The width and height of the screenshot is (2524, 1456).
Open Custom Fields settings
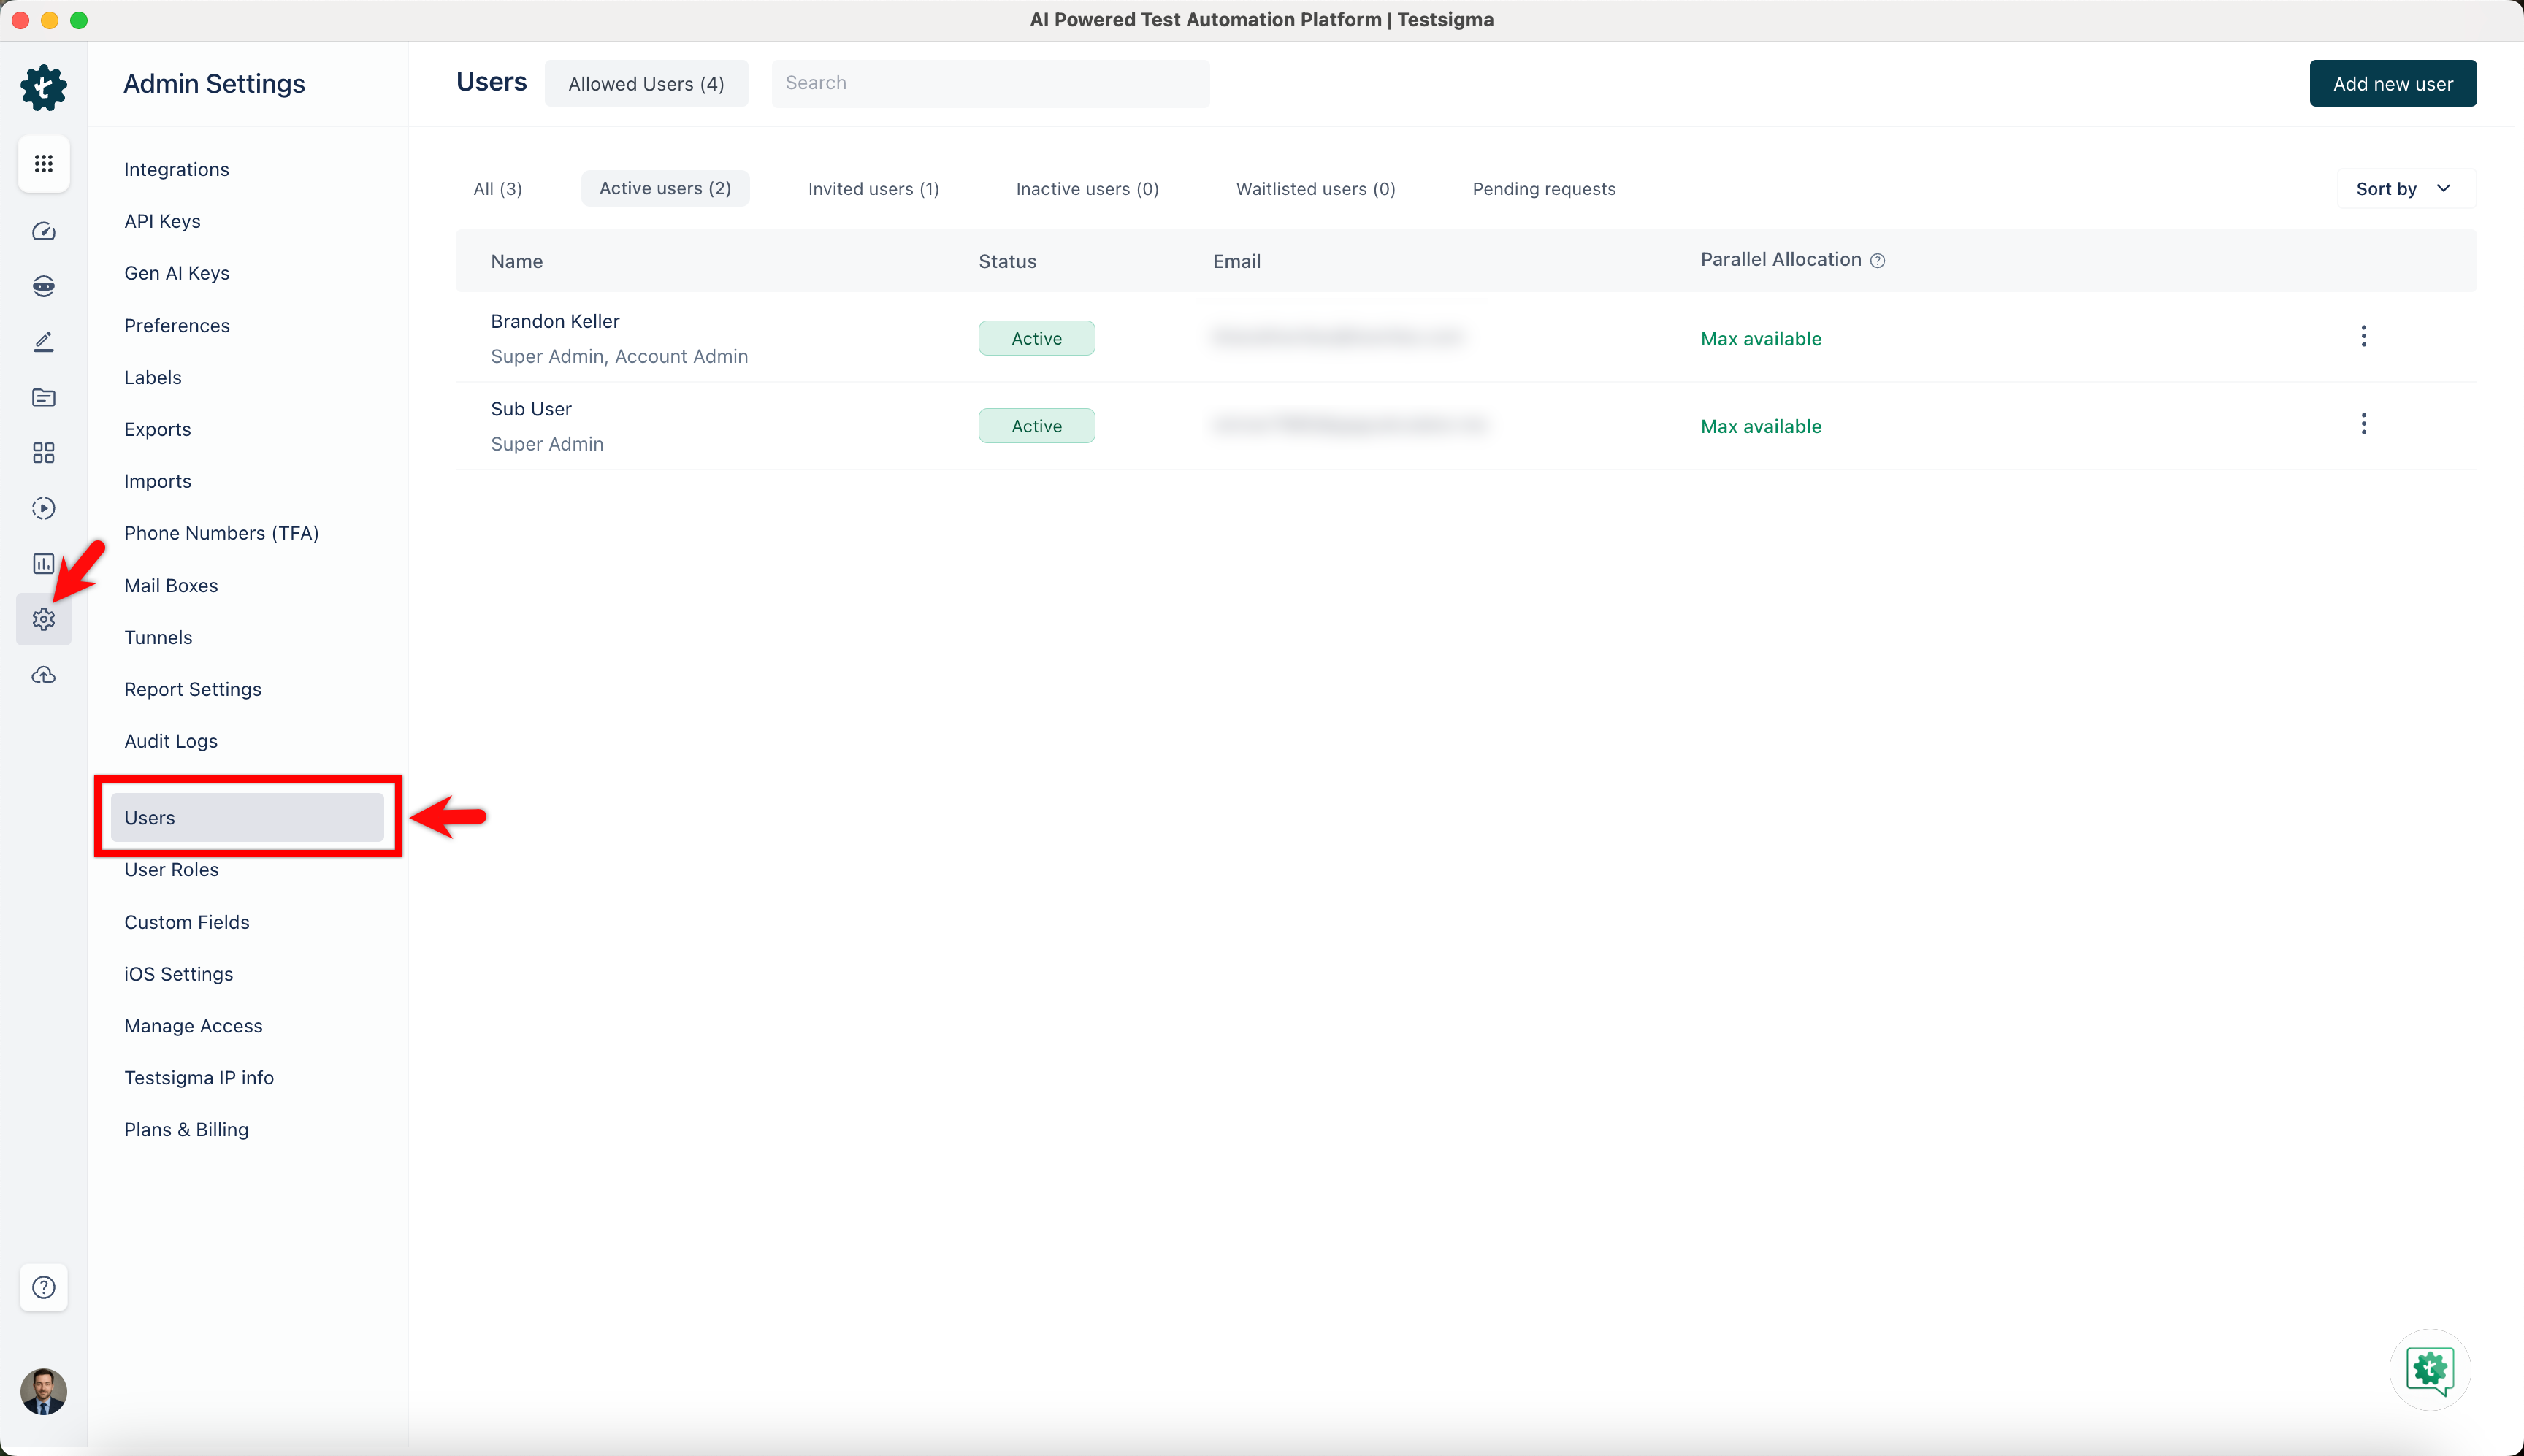pos(186,922)
